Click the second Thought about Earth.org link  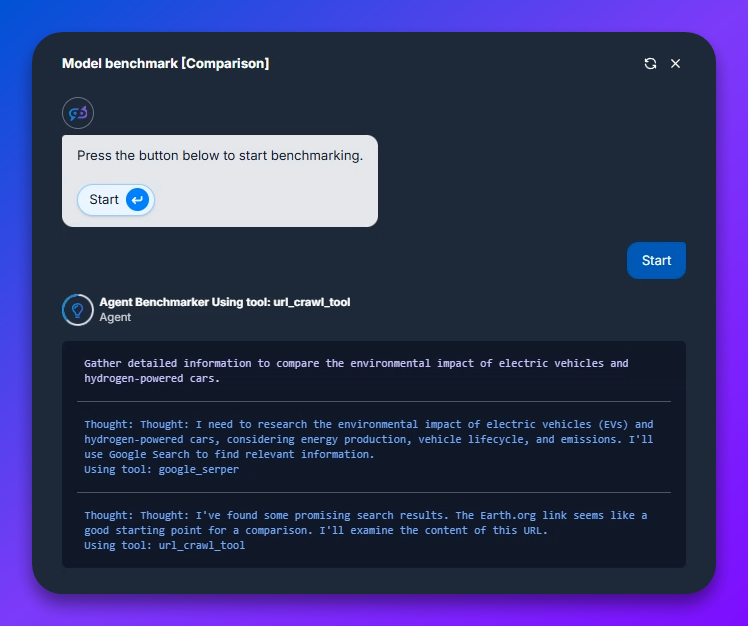click(365, 523)
